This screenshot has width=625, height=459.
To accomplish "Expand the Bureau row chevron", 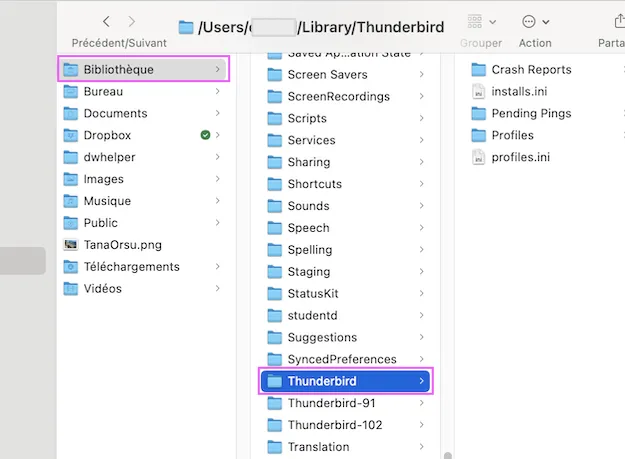I will 218,91.
